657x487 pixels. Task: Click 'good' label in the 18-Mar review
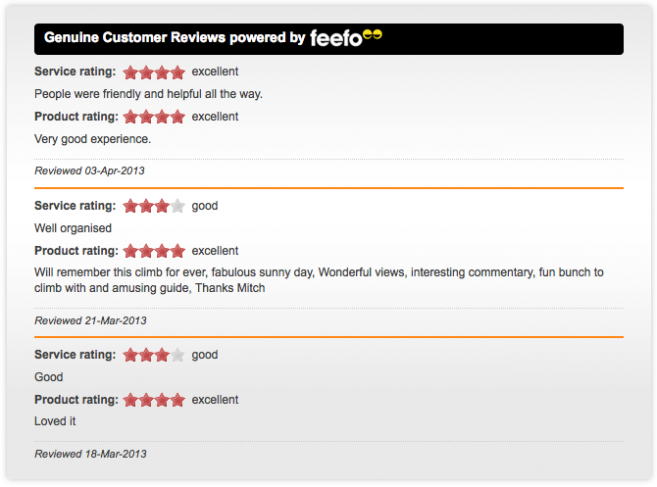click(205, 355)
